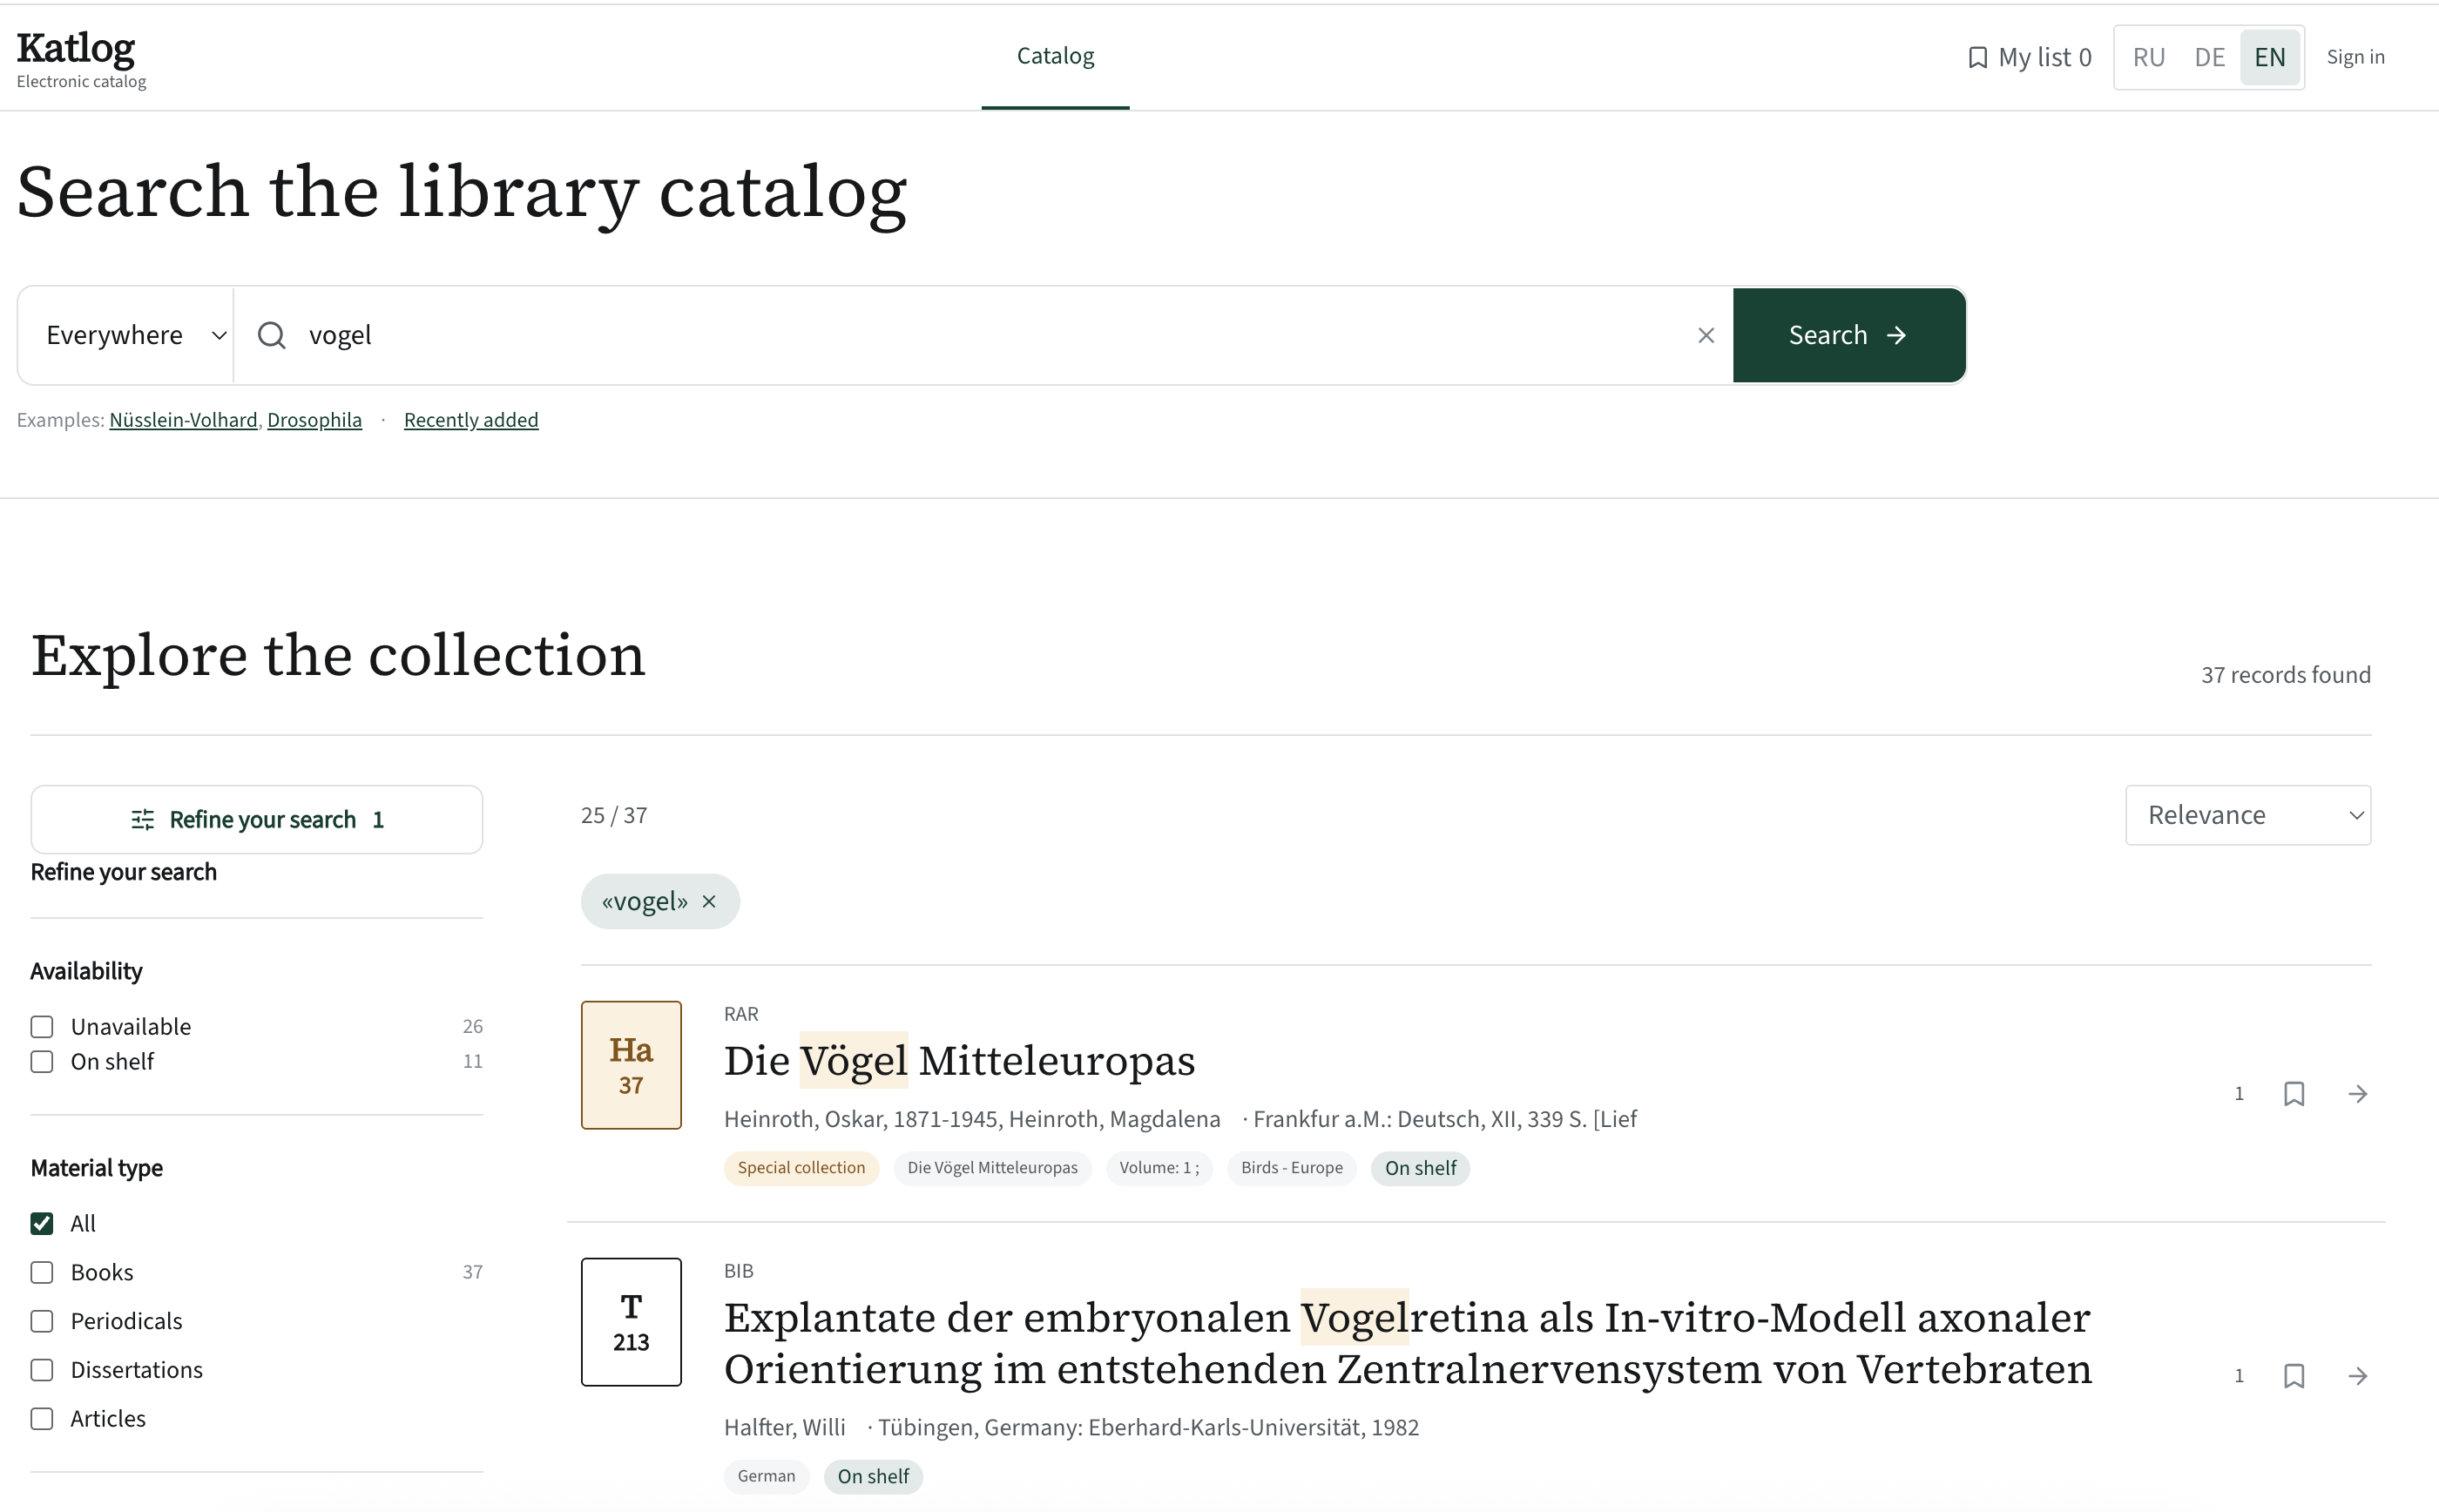The height and width of the screenshot is (1512, 2439).
Task: Click the Birds - Europe subject tag
Action: point(1291,1168)
